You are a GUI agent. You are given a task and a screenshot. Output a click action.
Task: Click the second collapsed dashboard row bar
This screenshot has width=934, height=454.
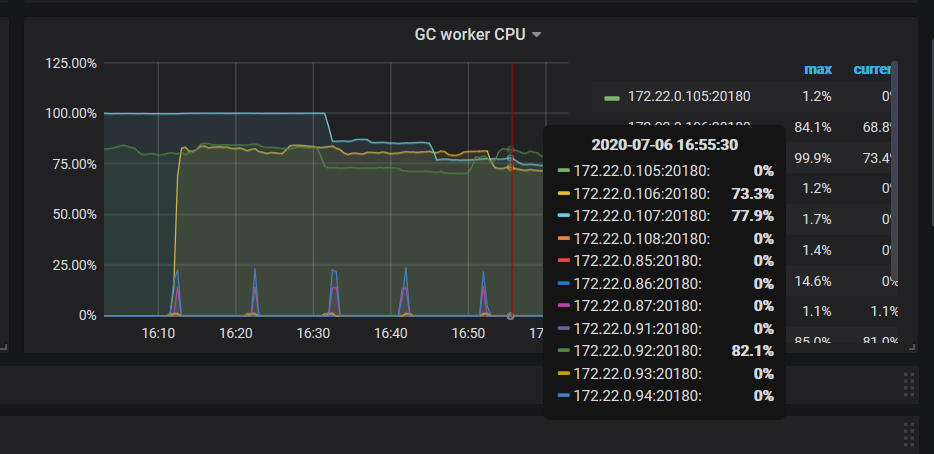pyautogui.click(x=459, y=434)
